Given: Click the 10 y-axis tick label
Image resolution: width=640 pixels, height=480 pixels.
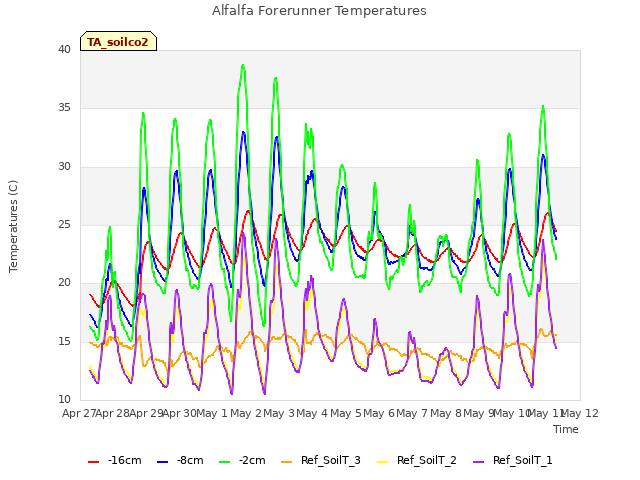Looking at the screenshot, I should tap(64, 399).
